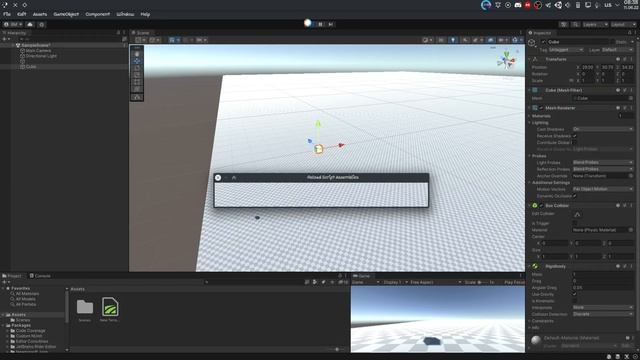Adjust the Game view Scale slider
Viewport: 640px width, 360px height.
coord(483,282)
